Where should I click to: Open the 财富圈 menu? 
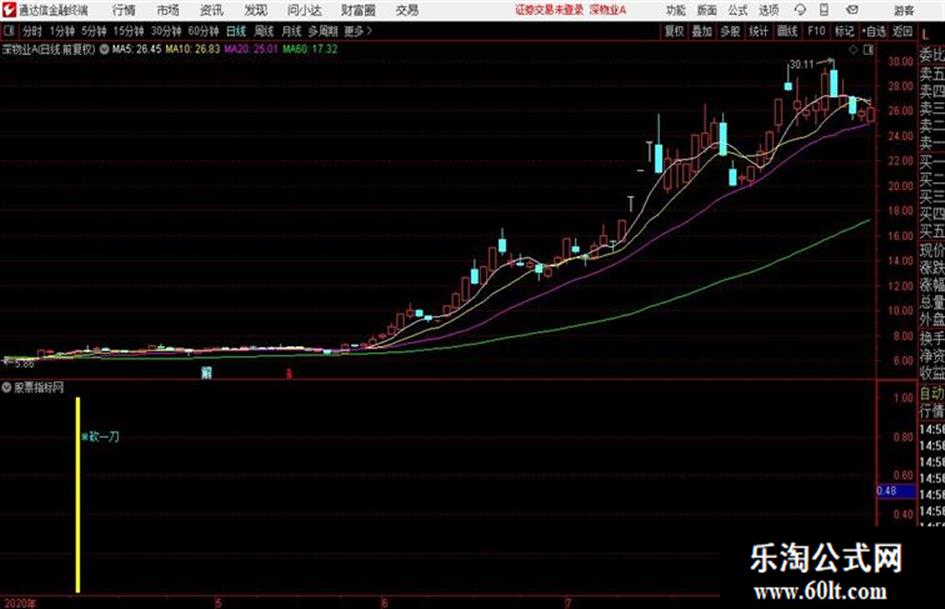click(x=358, y=10)
